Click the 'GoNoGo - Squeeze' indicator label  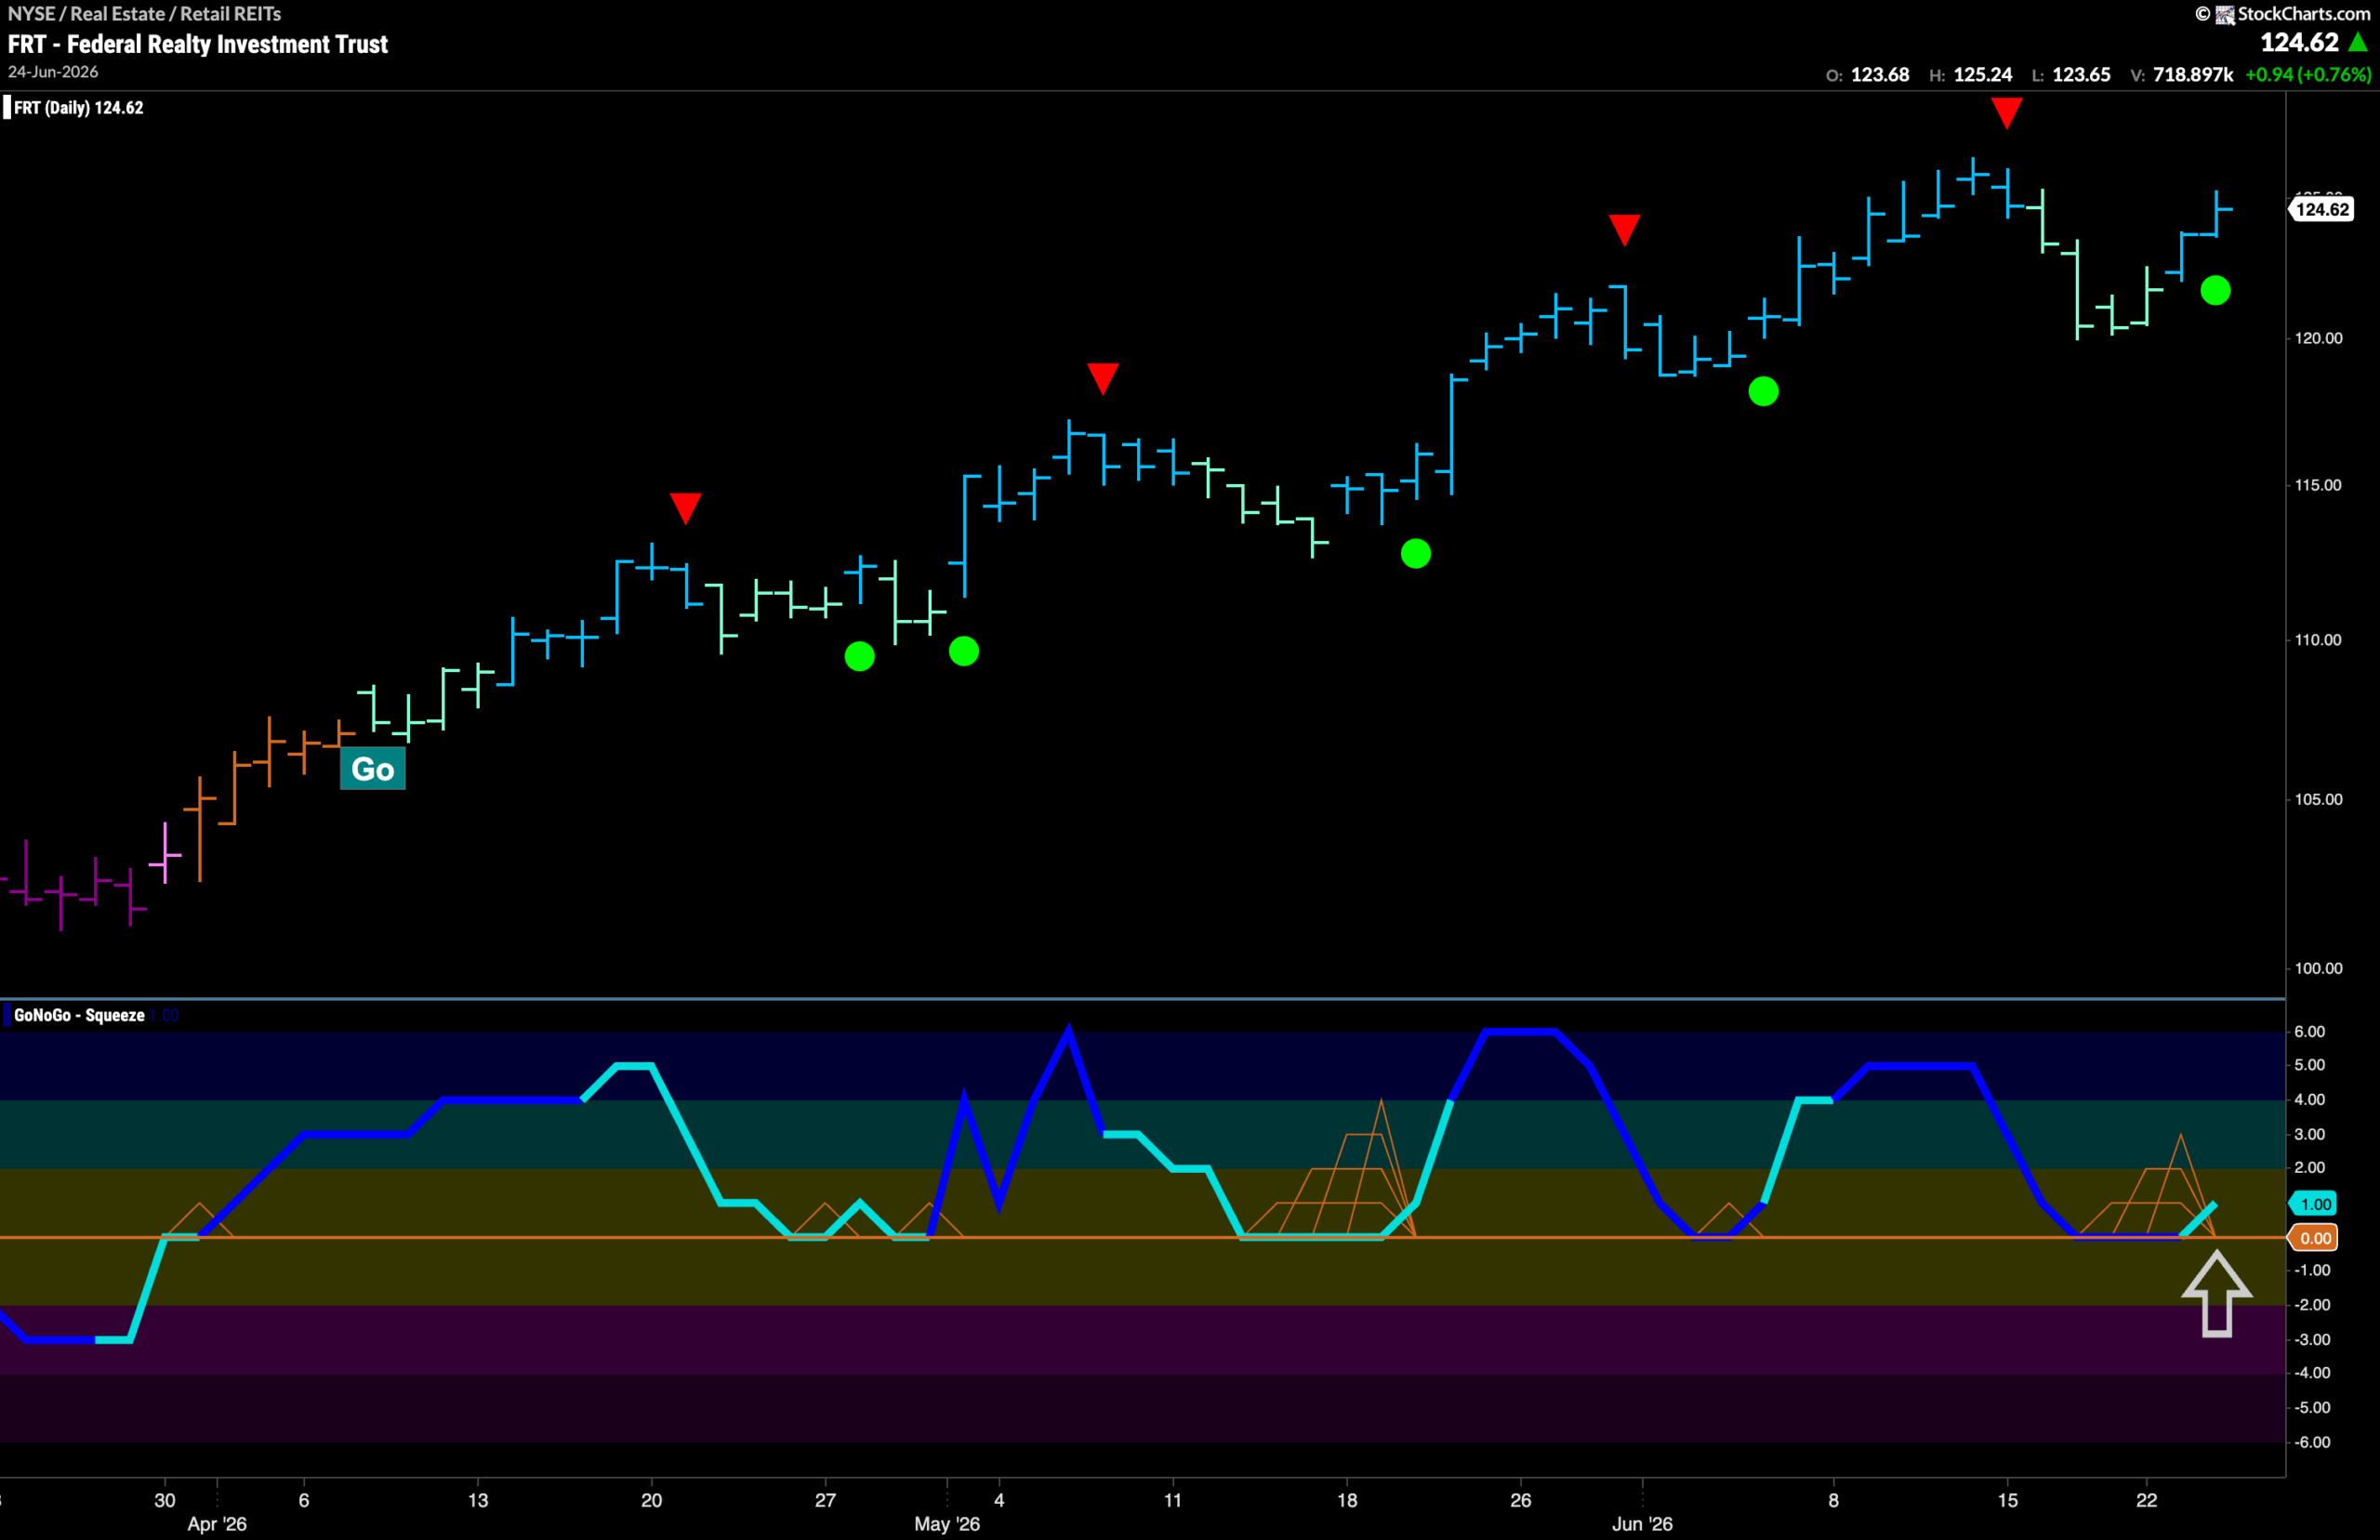(79, 1015)
